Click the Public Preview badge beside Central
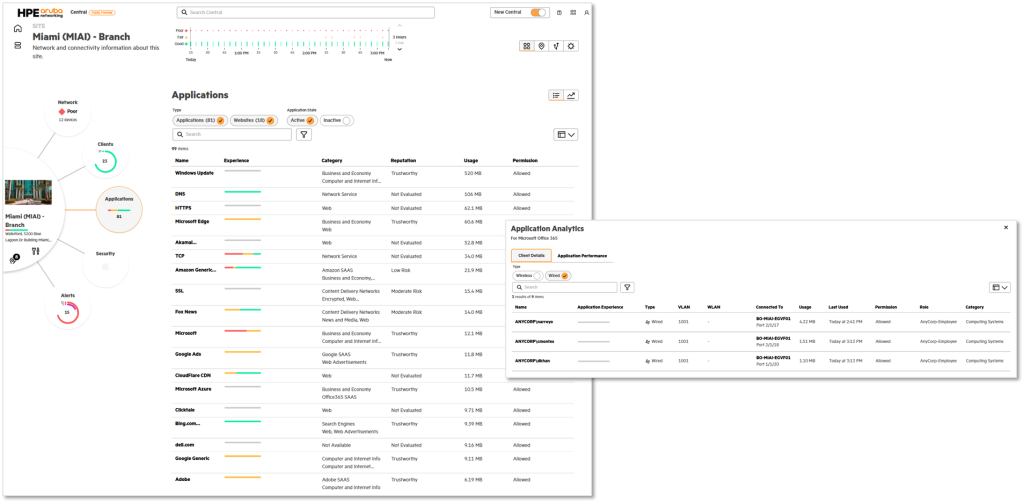The image size is (1024, 503). (101, 12)
